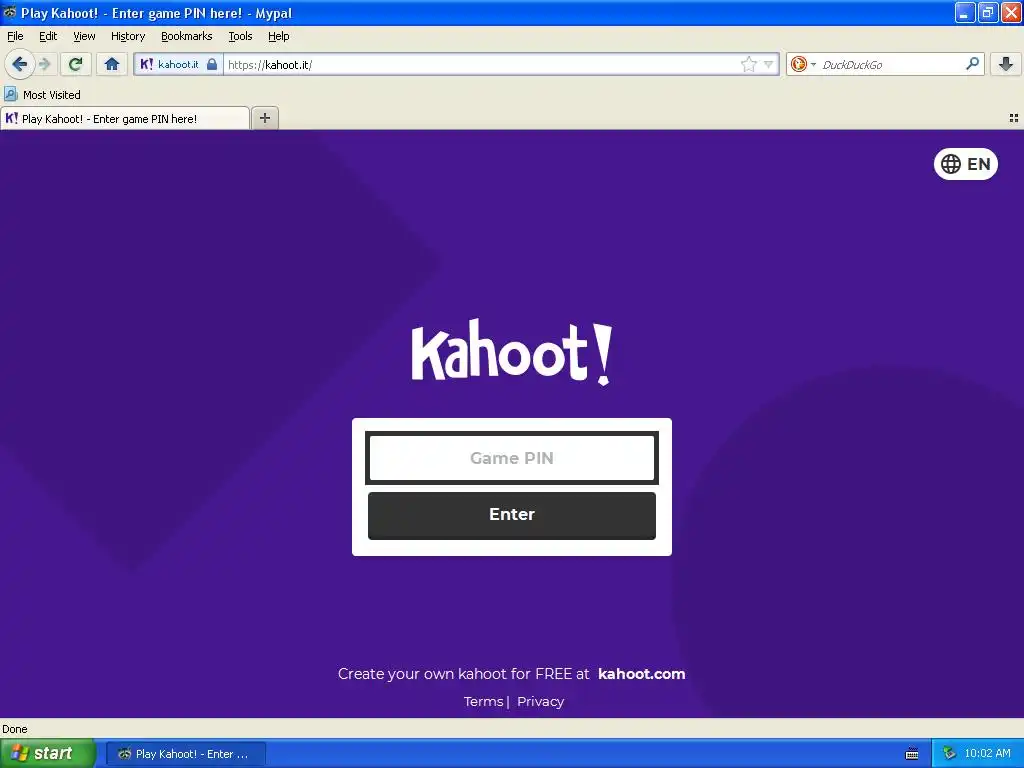Open the Help menu
This screenshot has height=768, width=1024.
[x=279, y=36]
